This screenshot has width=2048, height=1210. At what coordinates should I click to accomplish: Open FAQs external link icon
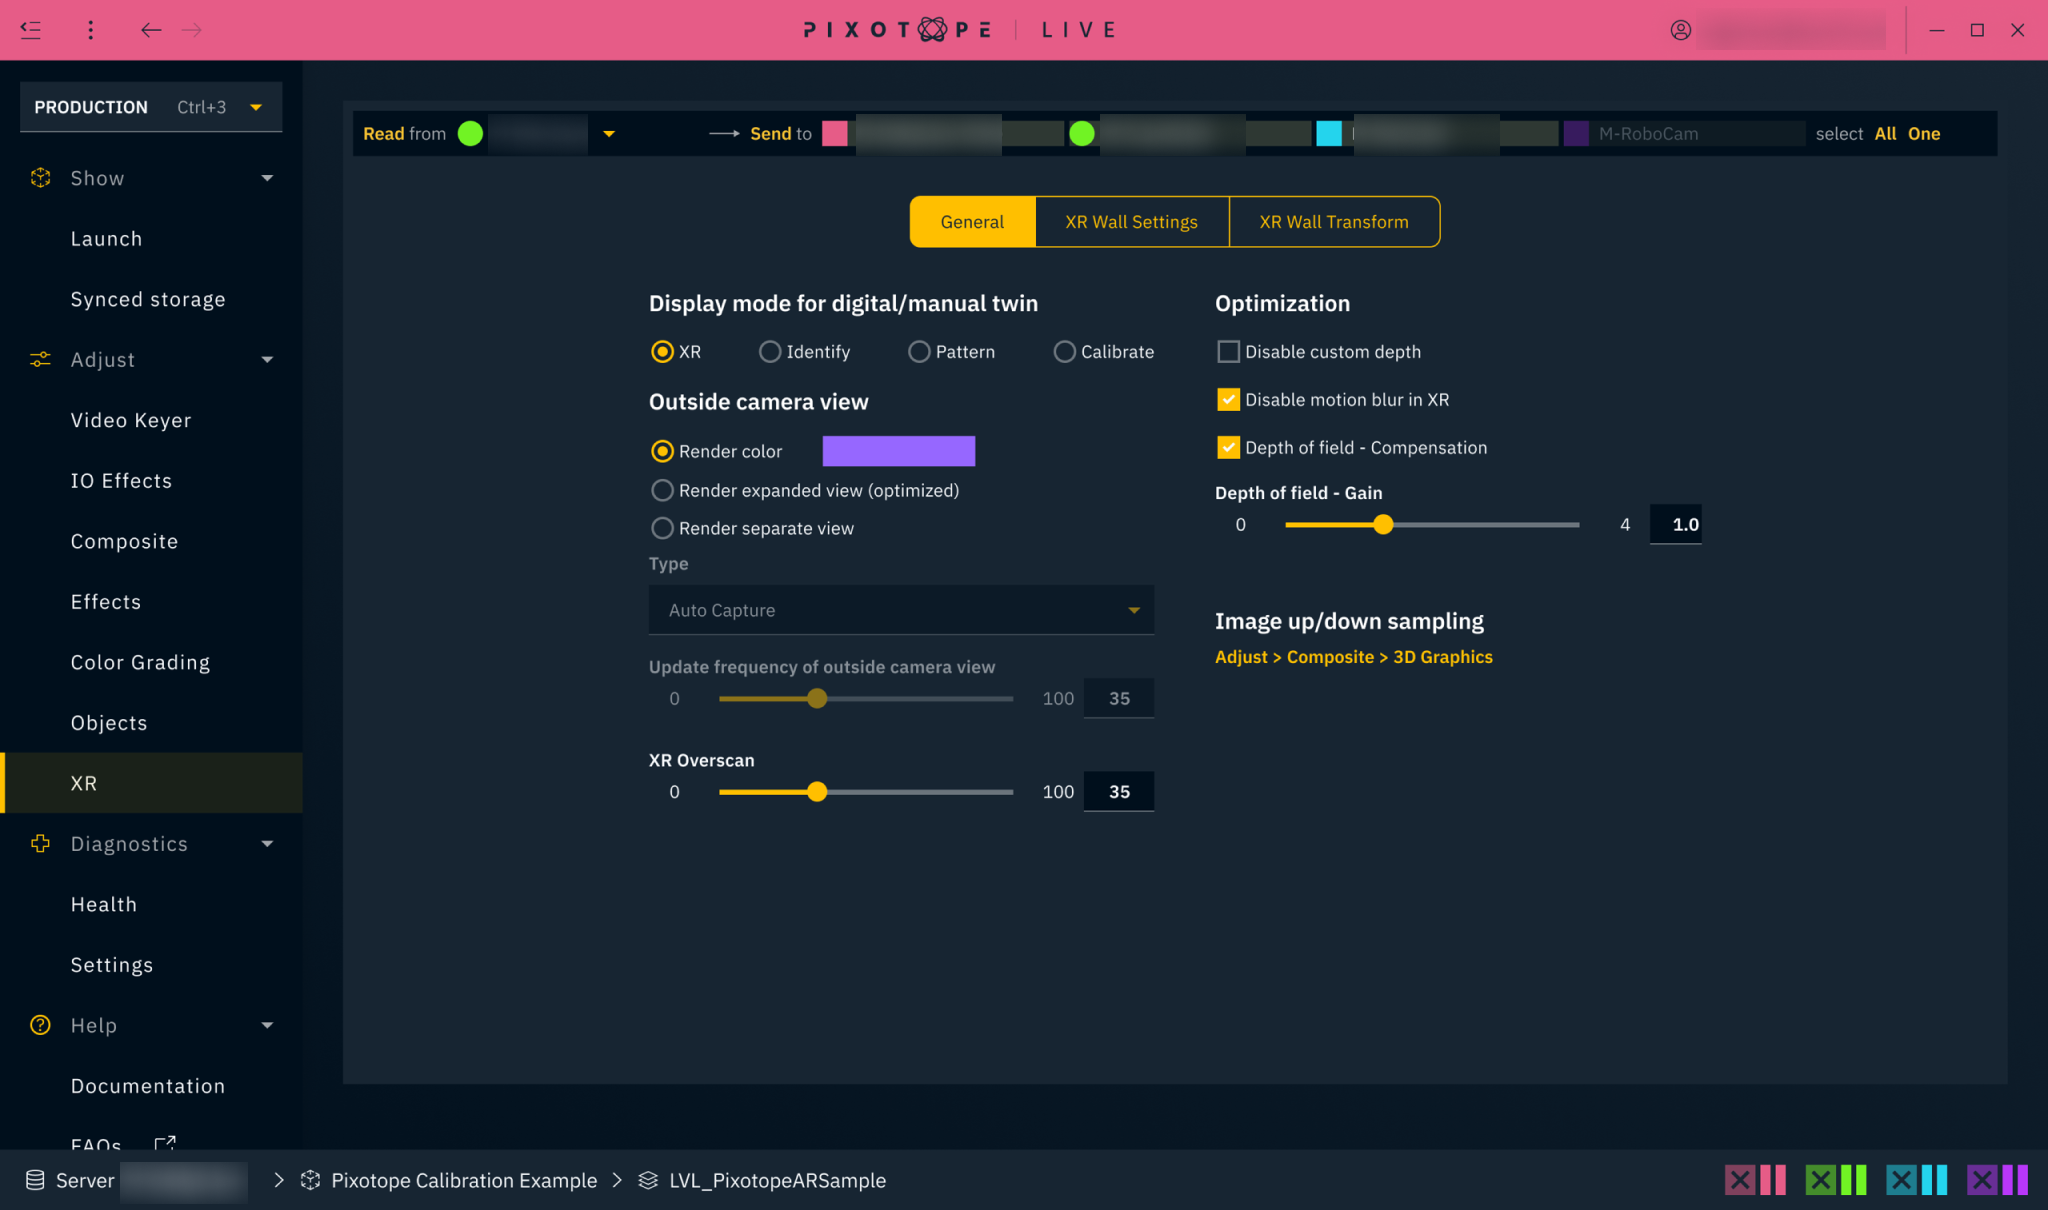click(x=165, y=1142)
